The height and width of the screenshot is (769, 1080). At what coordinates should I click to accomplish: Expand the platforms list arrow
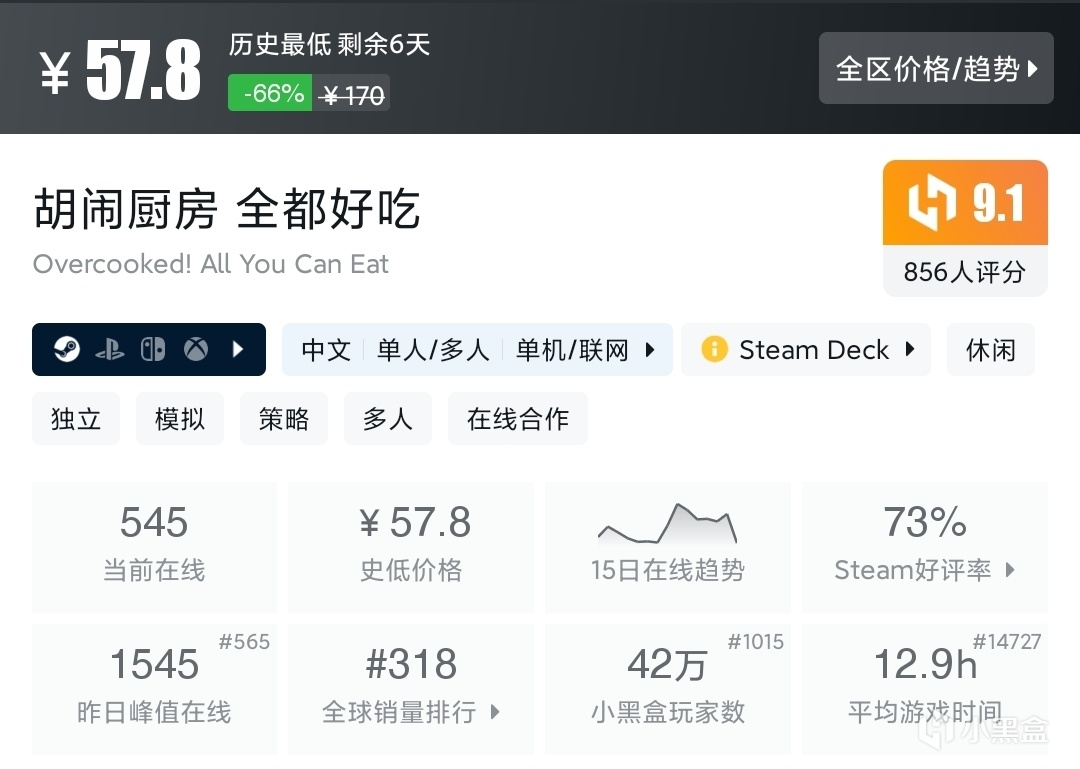coord(238,350)
